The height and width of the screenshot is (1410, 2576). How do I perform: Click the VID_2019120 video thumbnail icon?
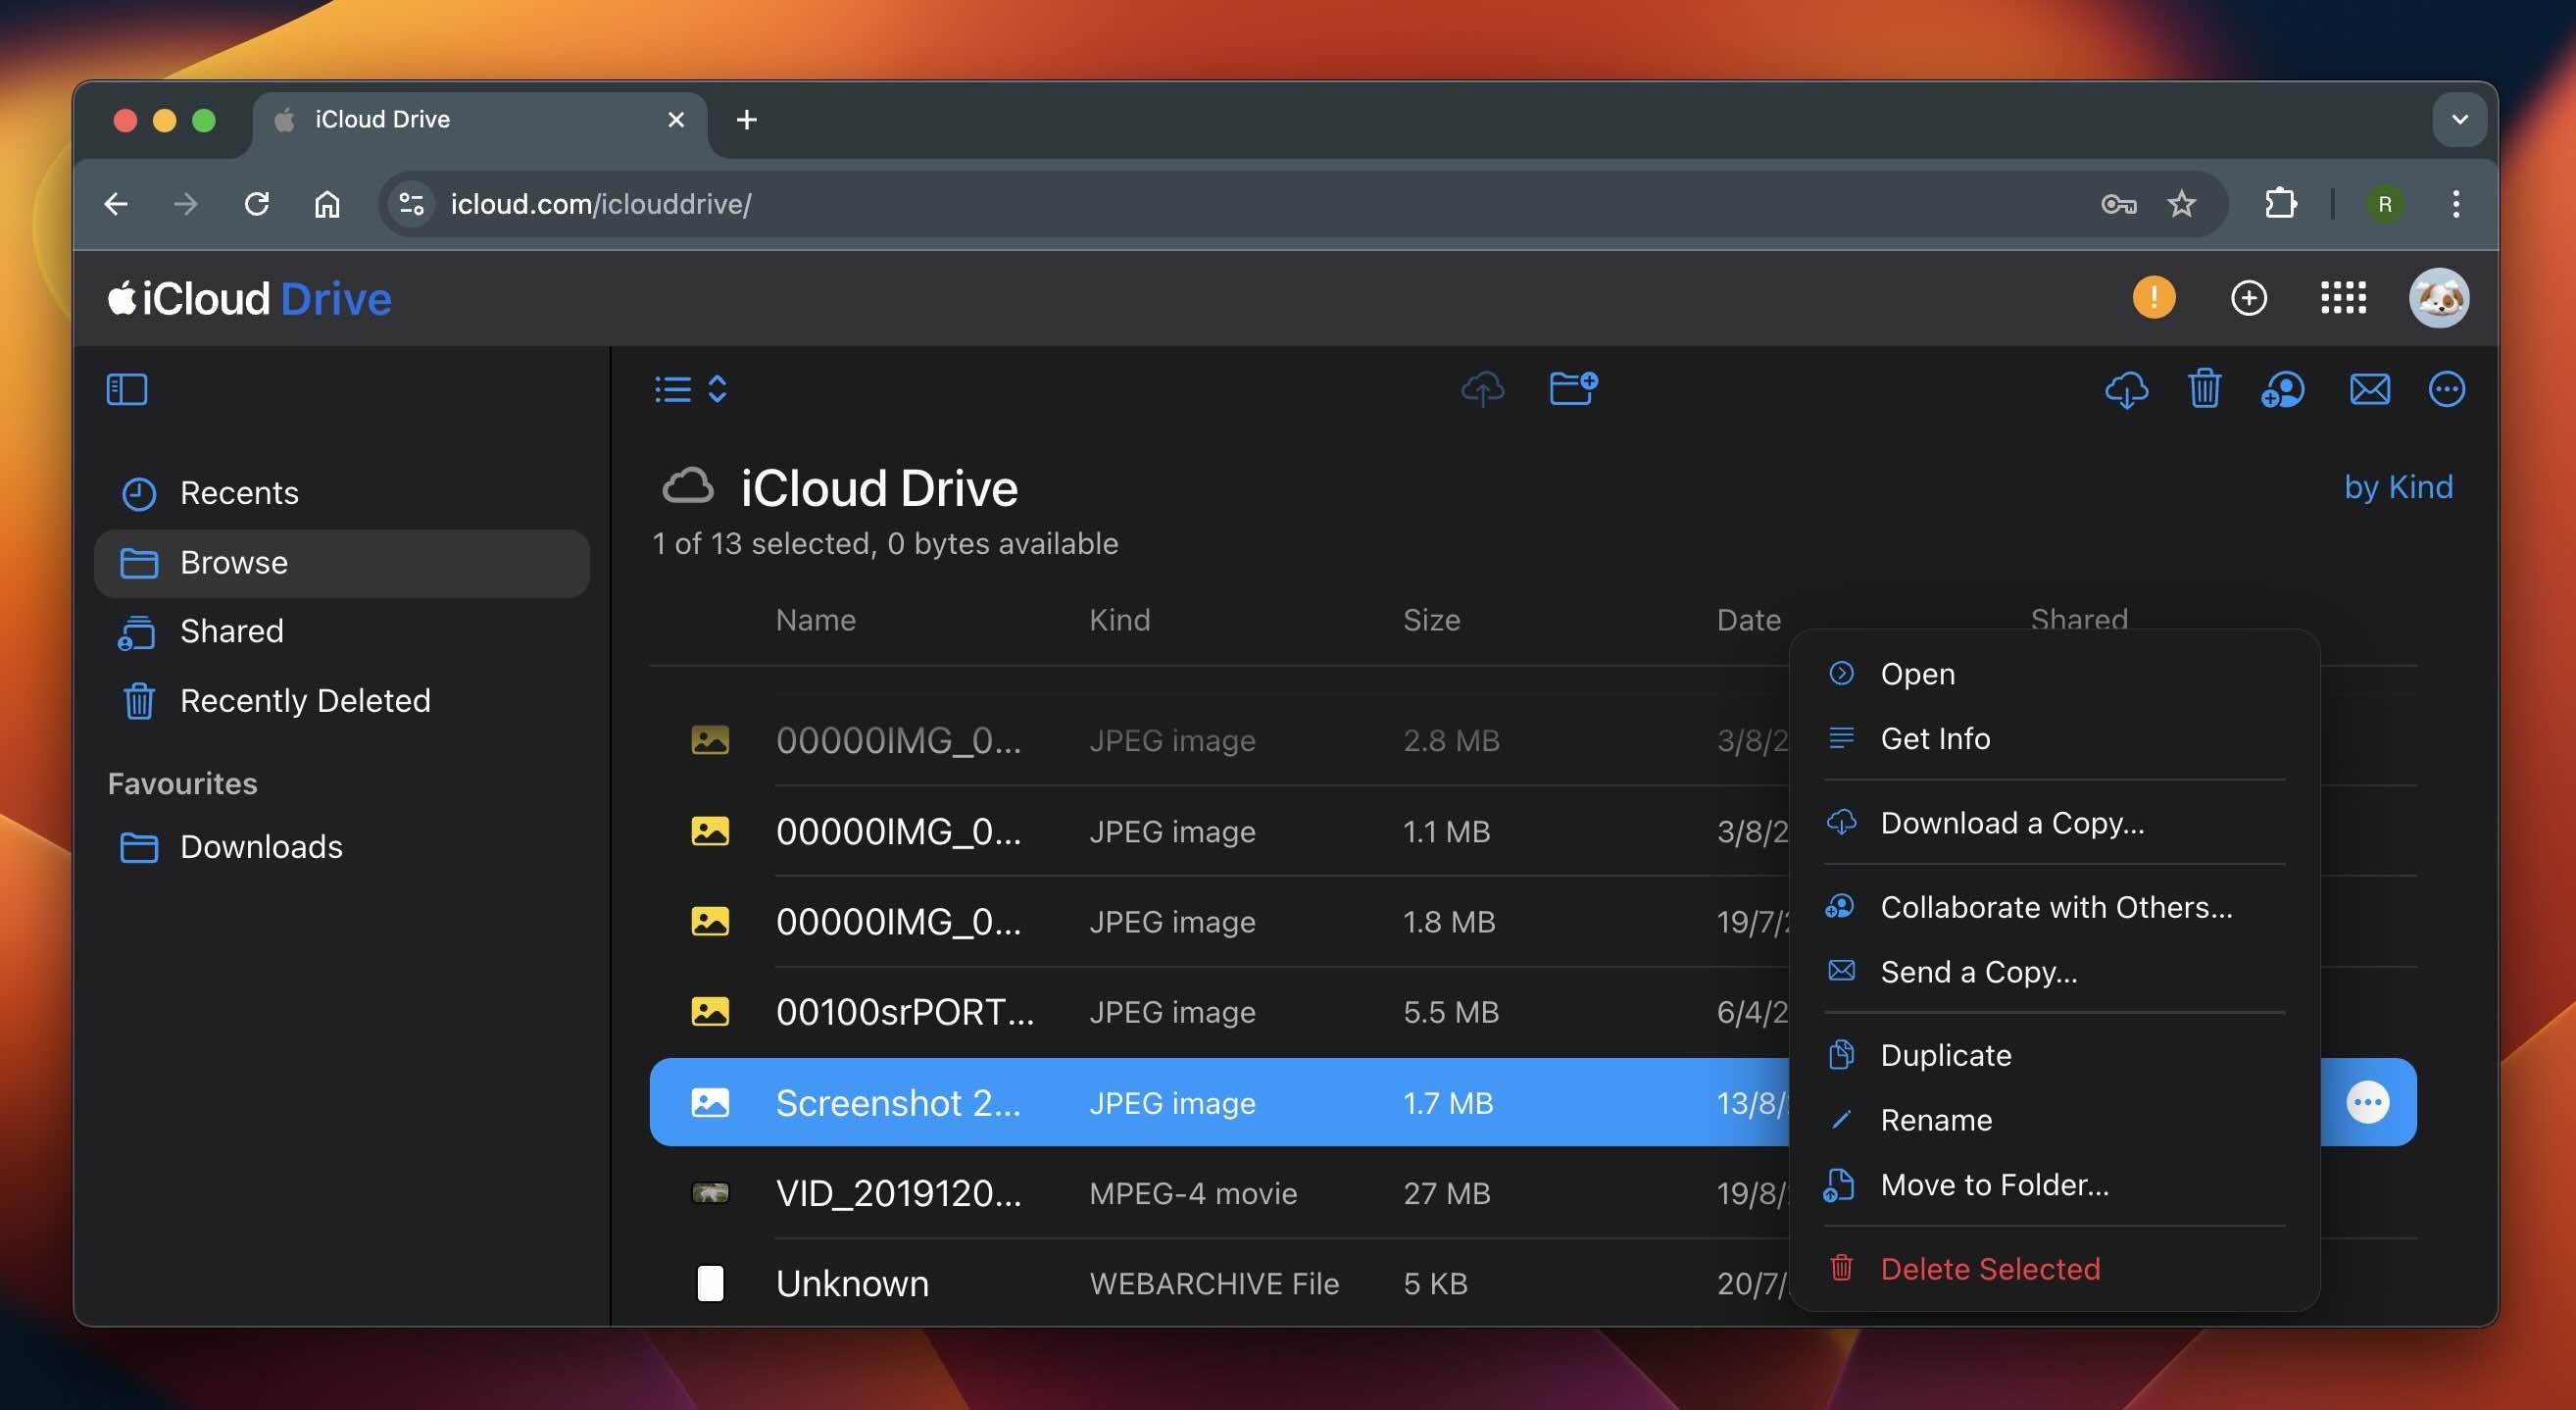[710, 1193]
